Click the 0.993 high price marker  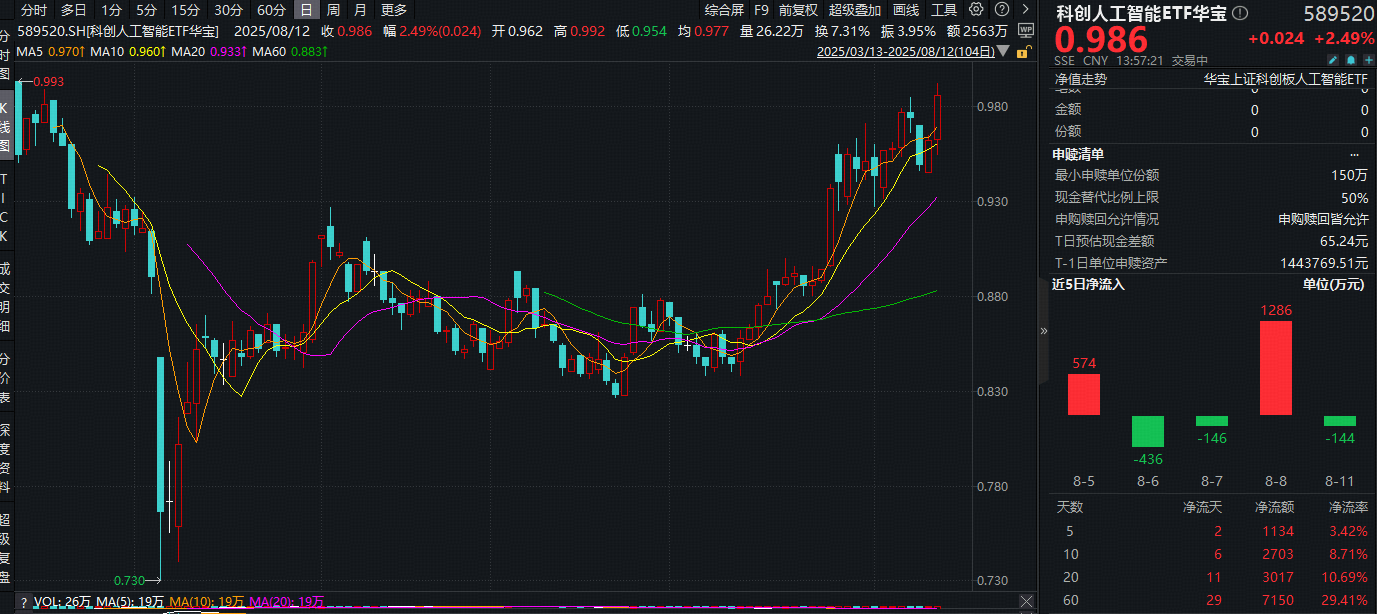pos(49,81)
